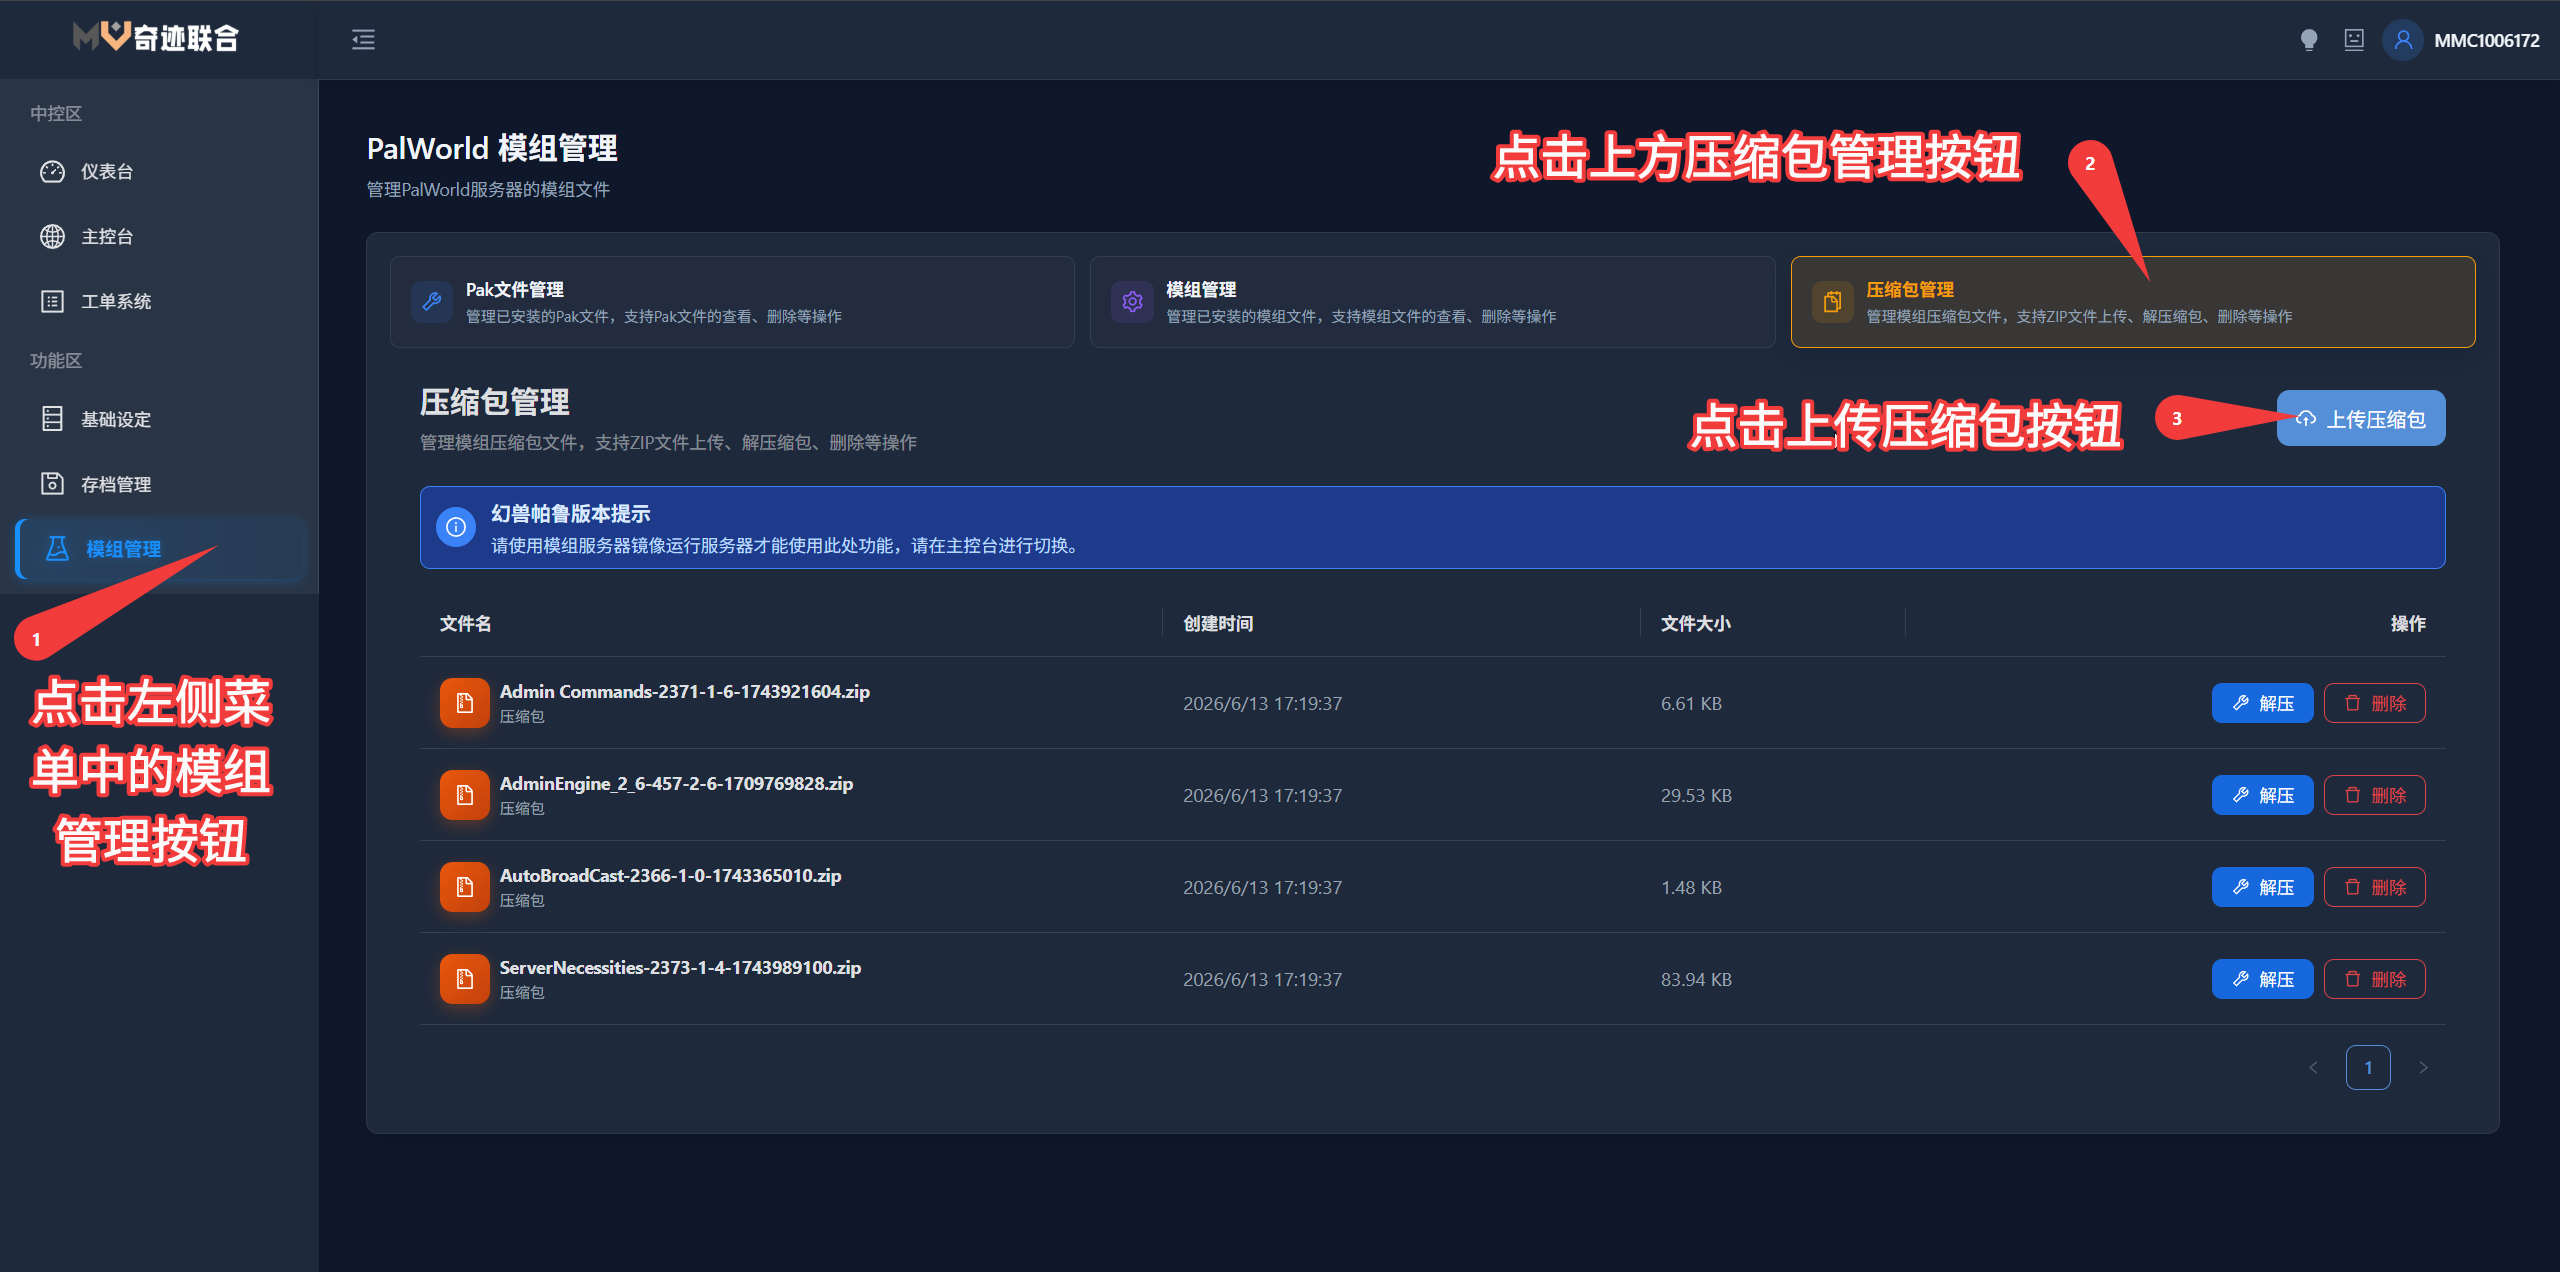Switch to the 压缩包管理 tab card
Viewport: 2560px width, 1272px height.
tap(2132, 302)
